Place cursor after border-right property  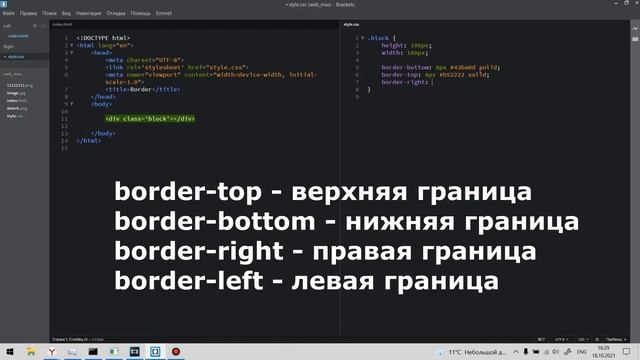tap(432, 82)
